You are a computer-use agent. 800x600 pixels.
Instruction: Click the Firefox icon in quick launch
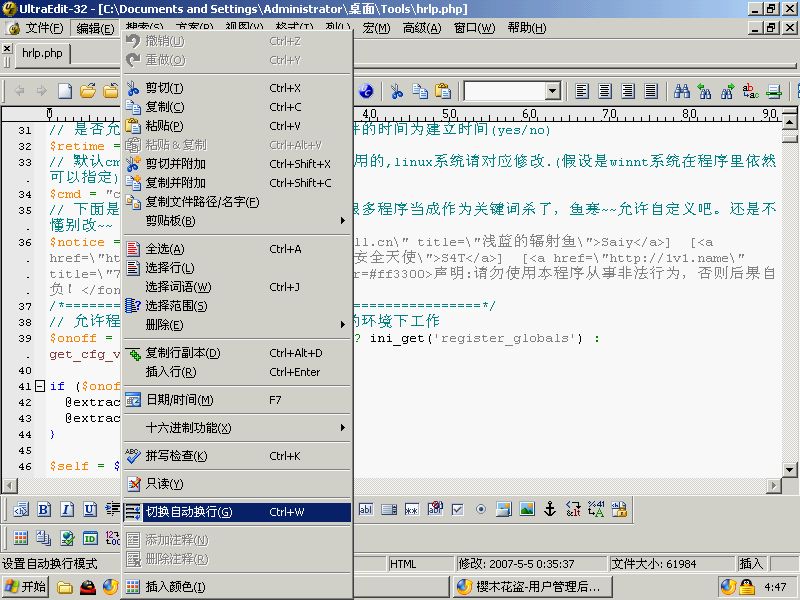tap(110, 587)
